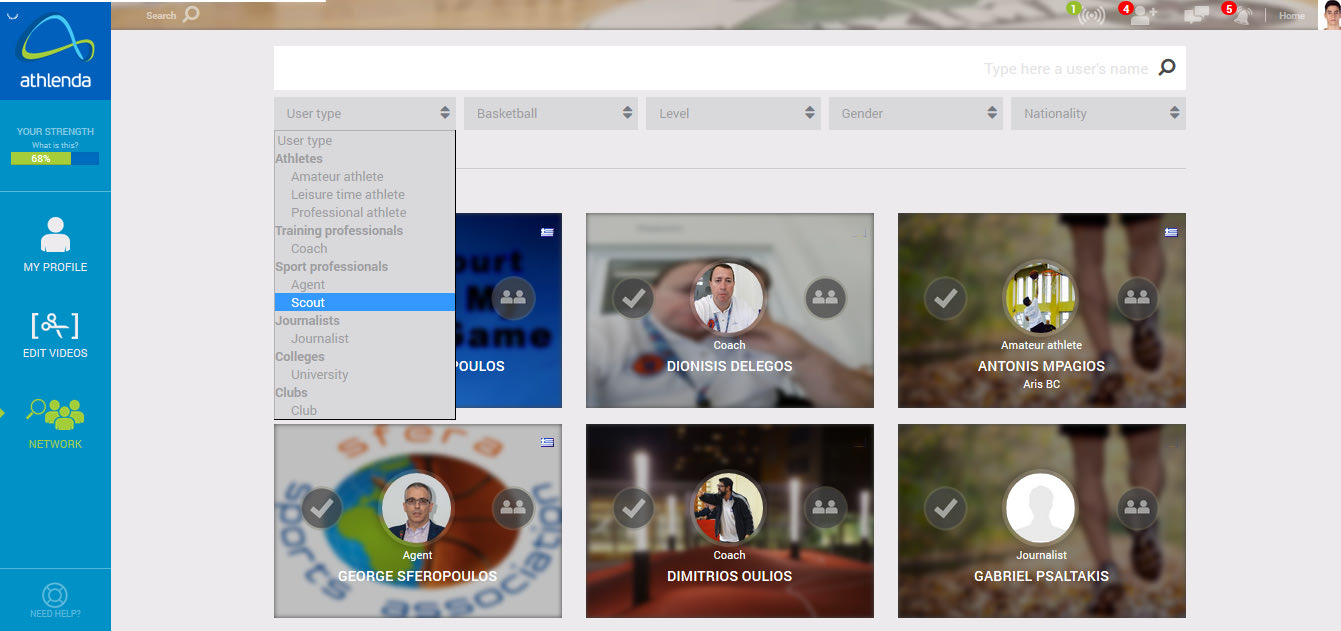This screenshot has height=631, width=1341.
Task: Open the chat messages icon
Action: click(1196, 15)
